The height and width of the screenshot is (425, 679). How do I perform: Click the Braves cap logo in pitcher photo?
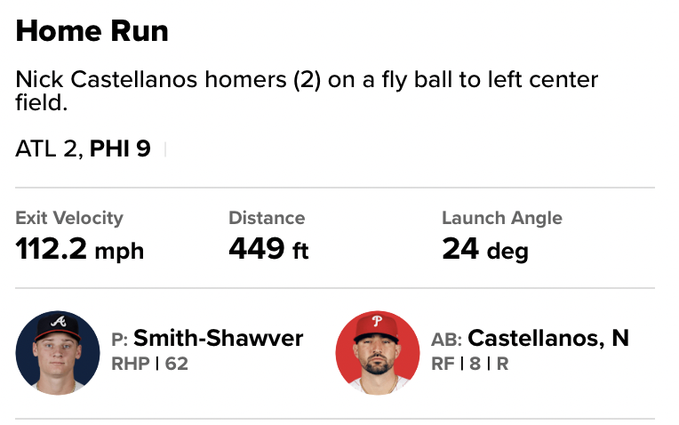tap(58, 321)
